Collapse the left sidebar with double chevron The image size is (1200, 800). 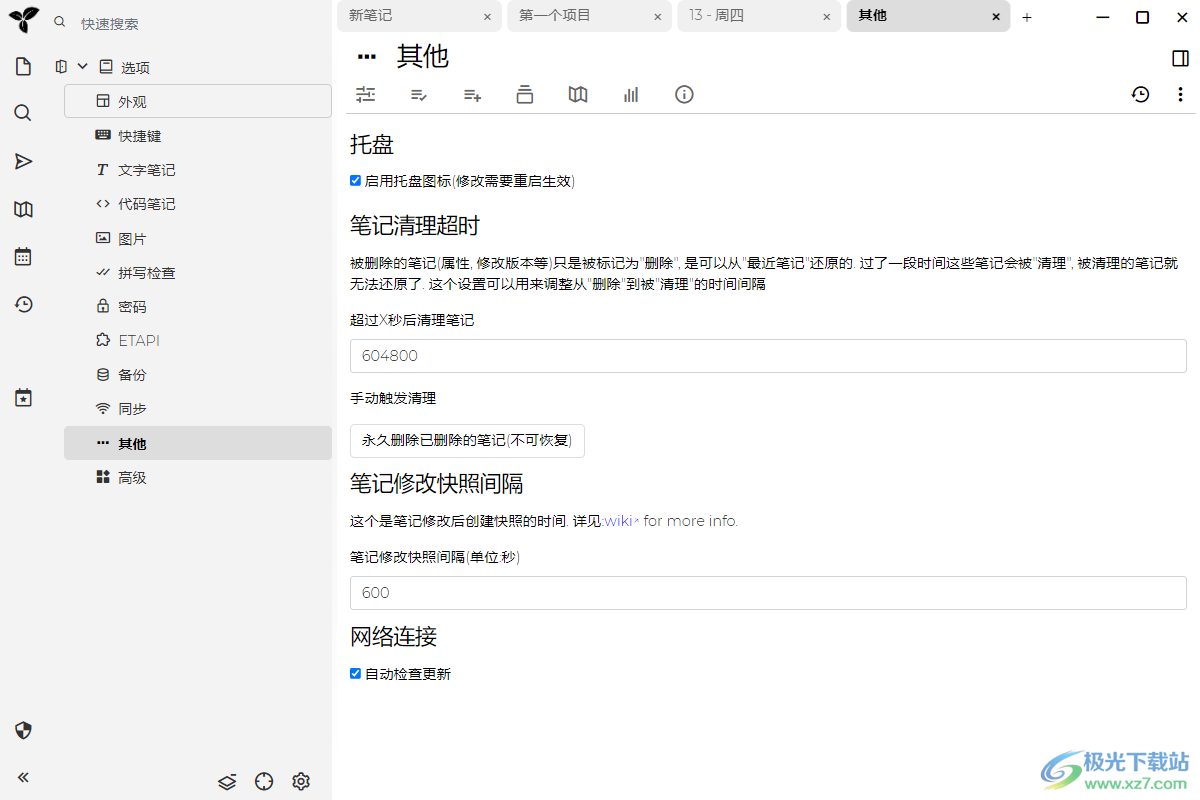click(x=23, y=777)
